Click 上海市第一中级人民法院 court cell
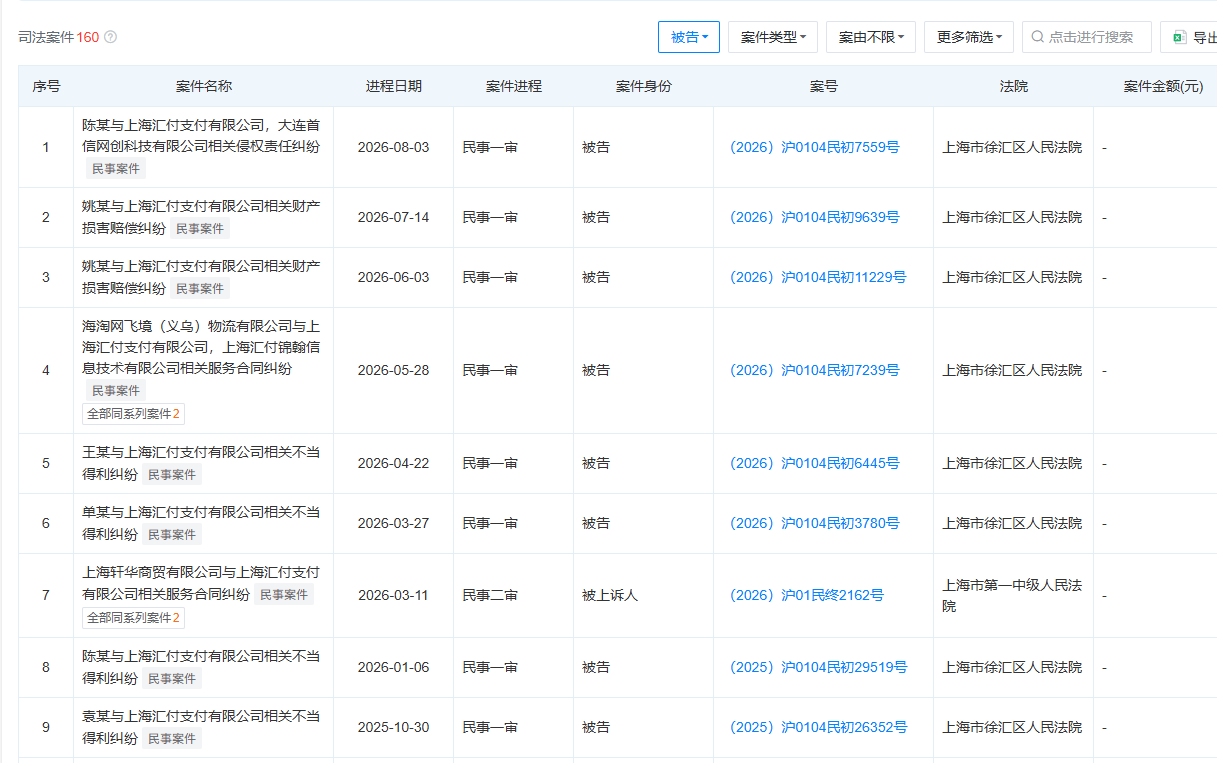This screenshot has height=763, width=1217. (x=1012, y=595)
